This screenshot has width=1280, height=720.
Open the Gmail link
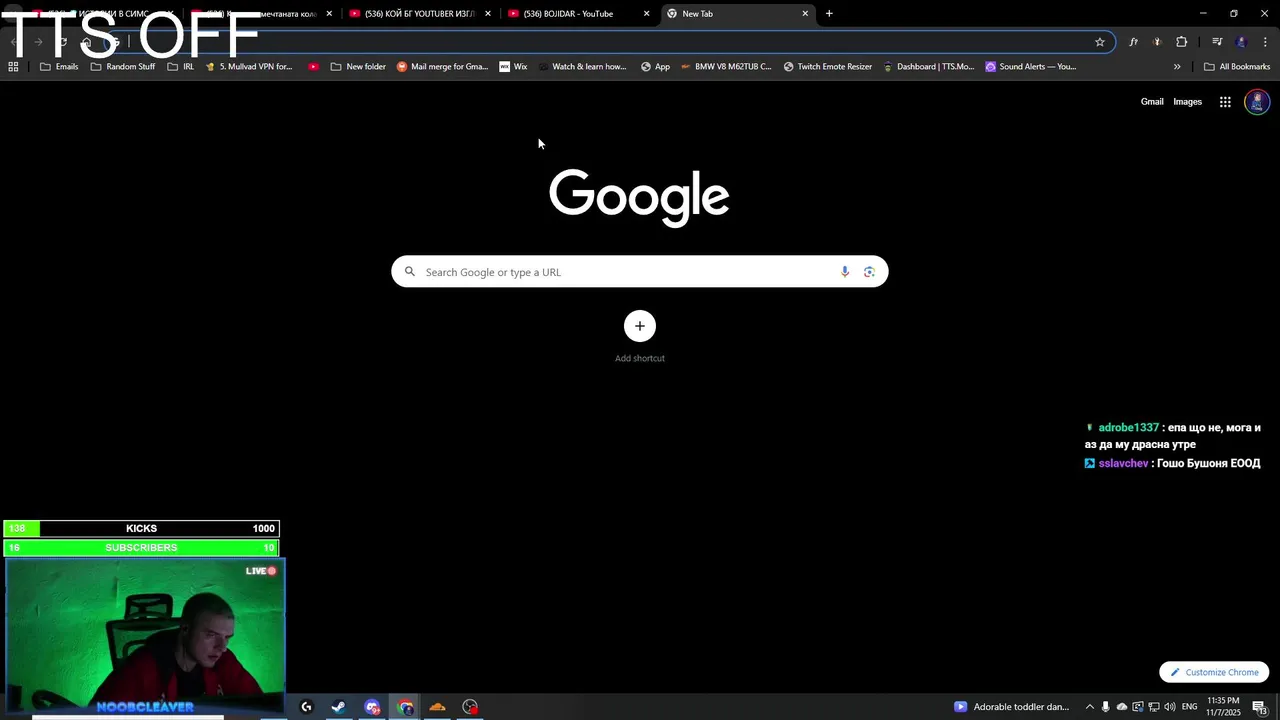coord(1152,102)
